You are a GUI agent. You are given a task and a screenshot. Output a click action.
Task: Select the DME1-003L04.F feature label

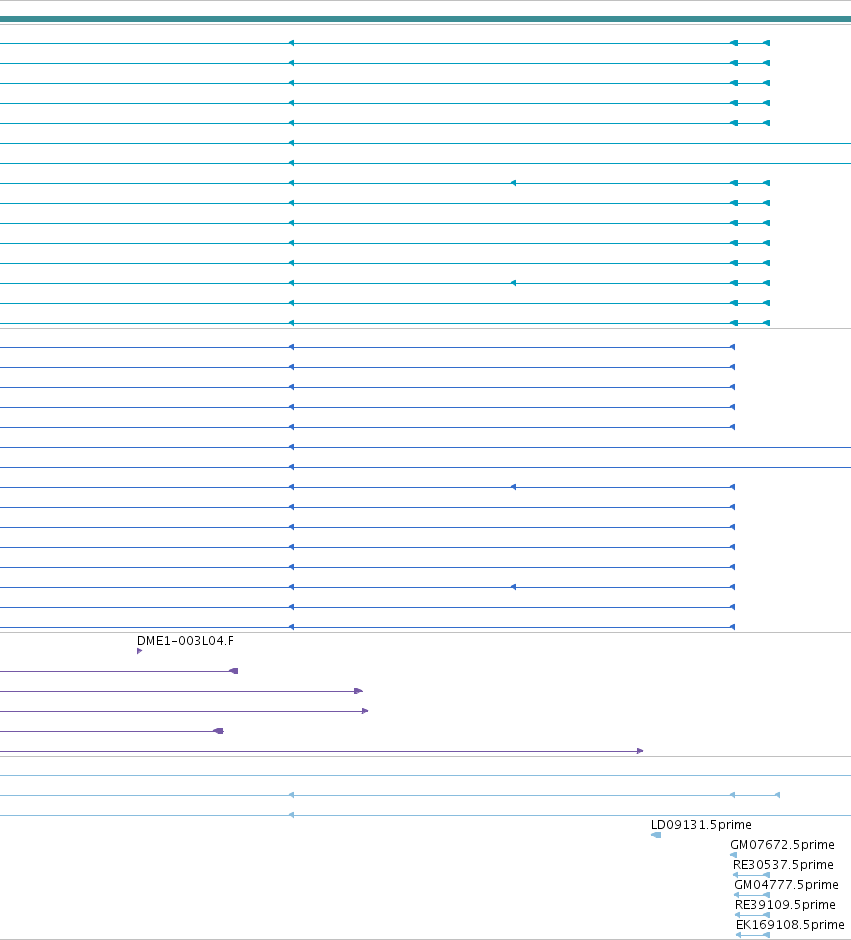click(x=185, y=641)
